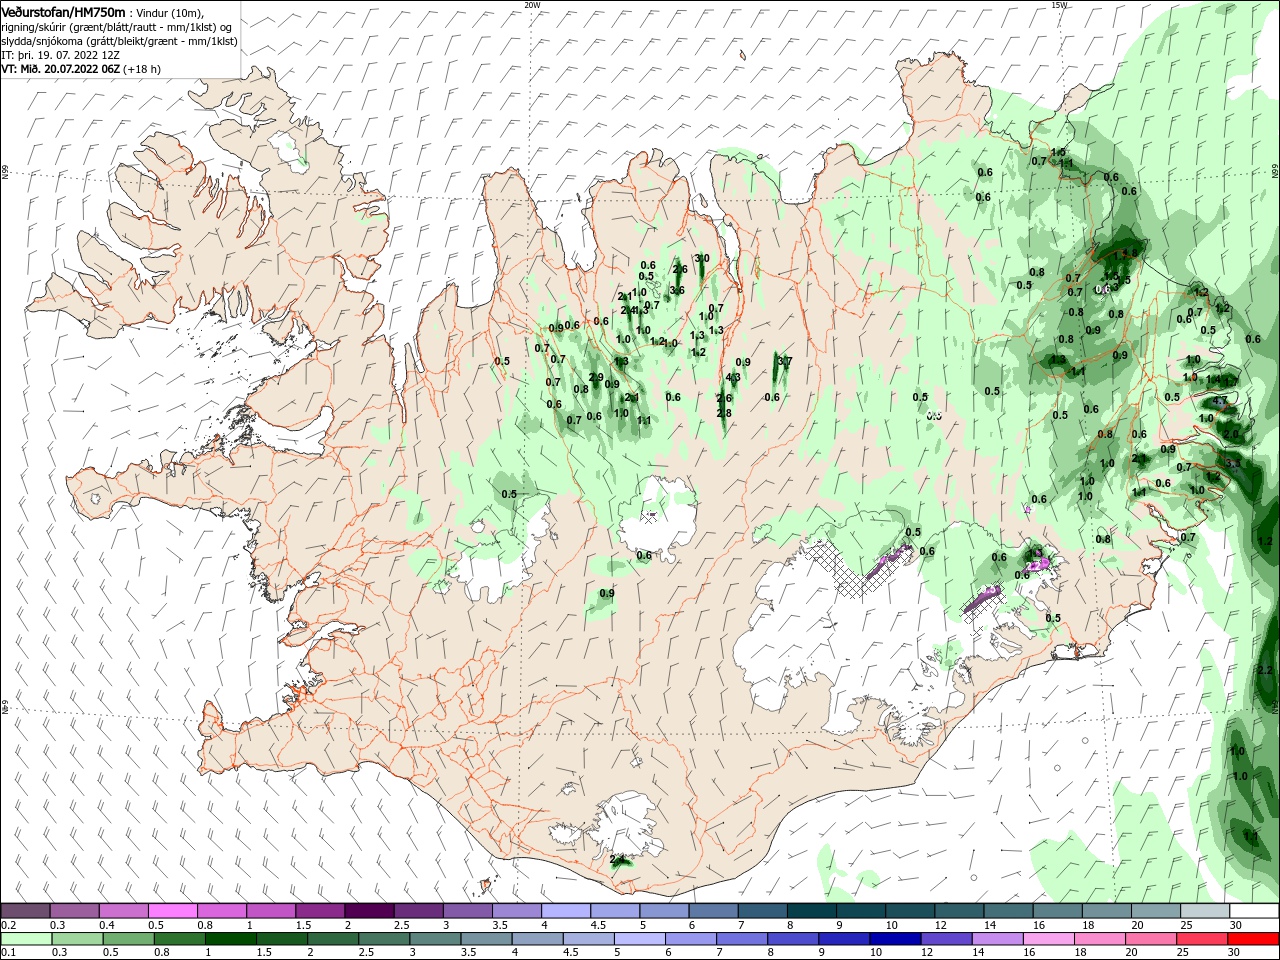Pick the lavender snow swatch labeled 4
This screenshot has width=1280, height=960.
565,911
